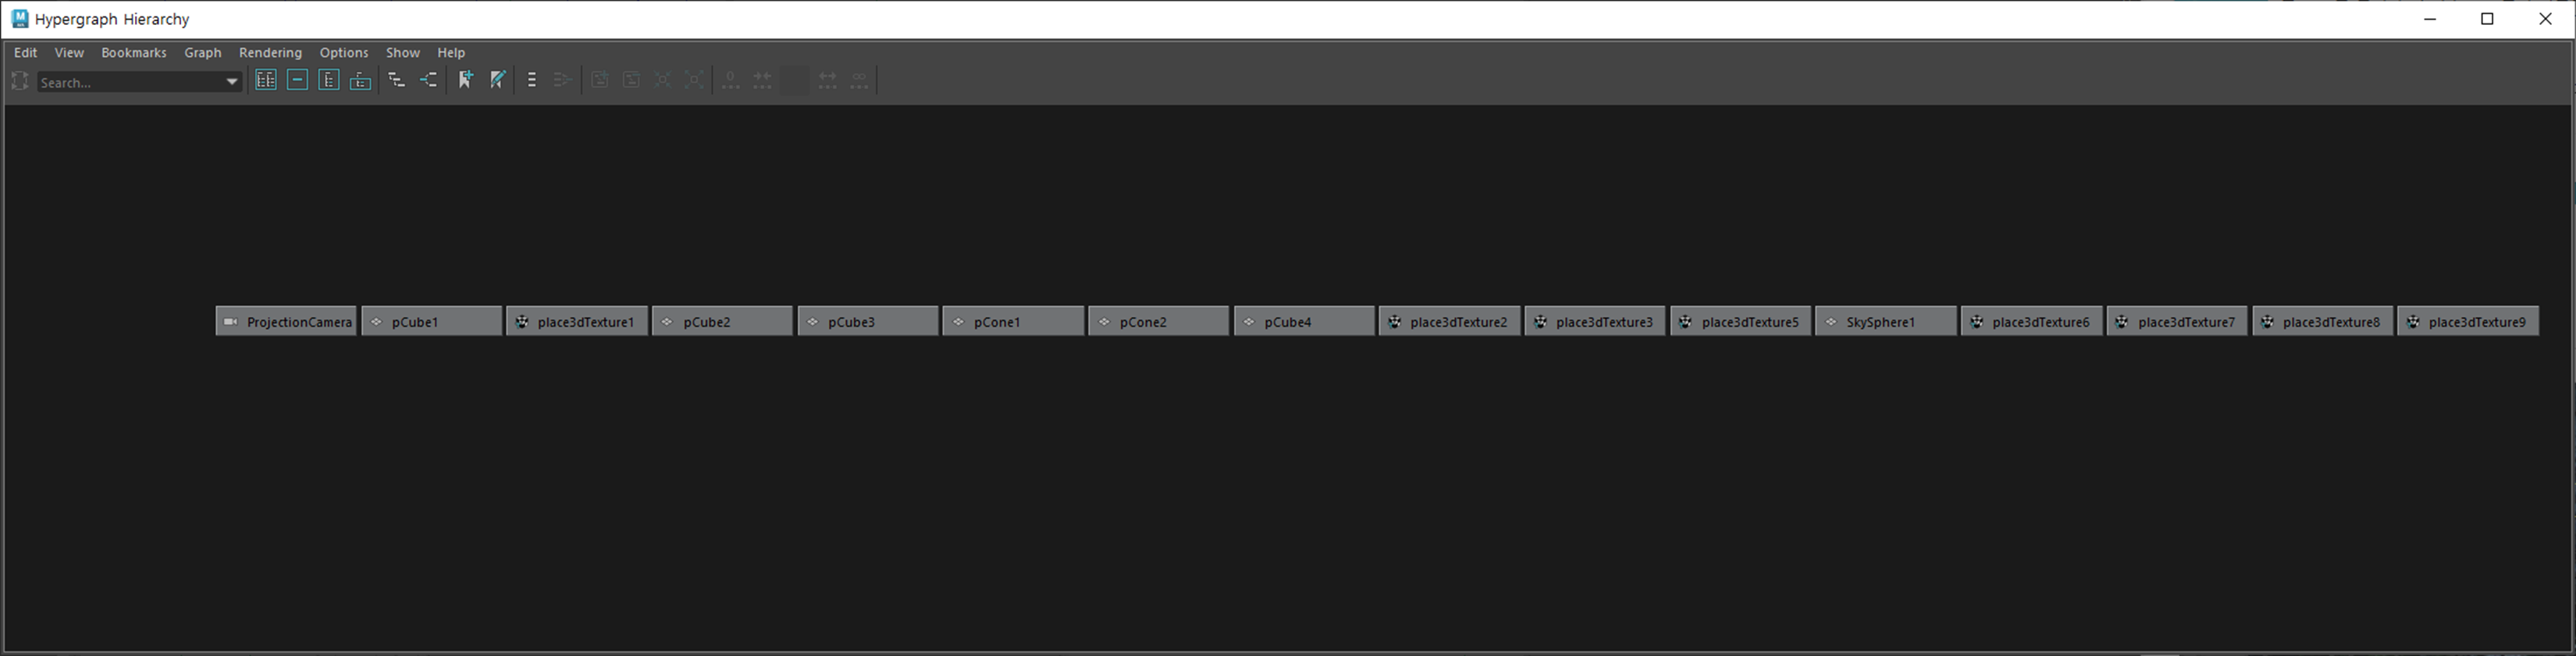Open the View menu
Screen dimensions: 2576x656
pyautogui.click(x=69, y=52)
